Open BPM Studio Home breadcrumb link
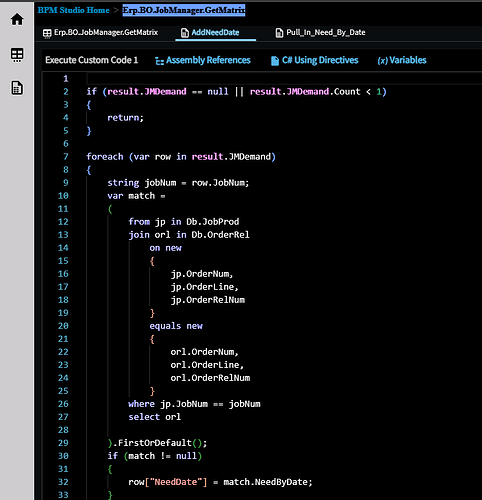Viewport: 482px width, 500px height. click(x=73, y=10)
